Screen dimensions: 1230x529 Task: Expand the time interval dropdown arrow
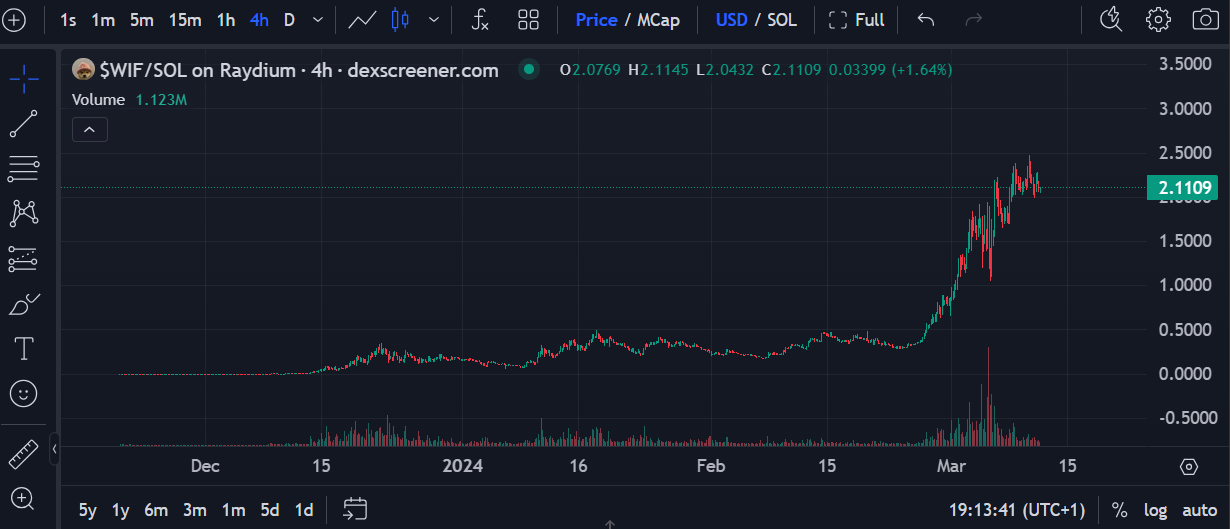click(x=318, y=19)
